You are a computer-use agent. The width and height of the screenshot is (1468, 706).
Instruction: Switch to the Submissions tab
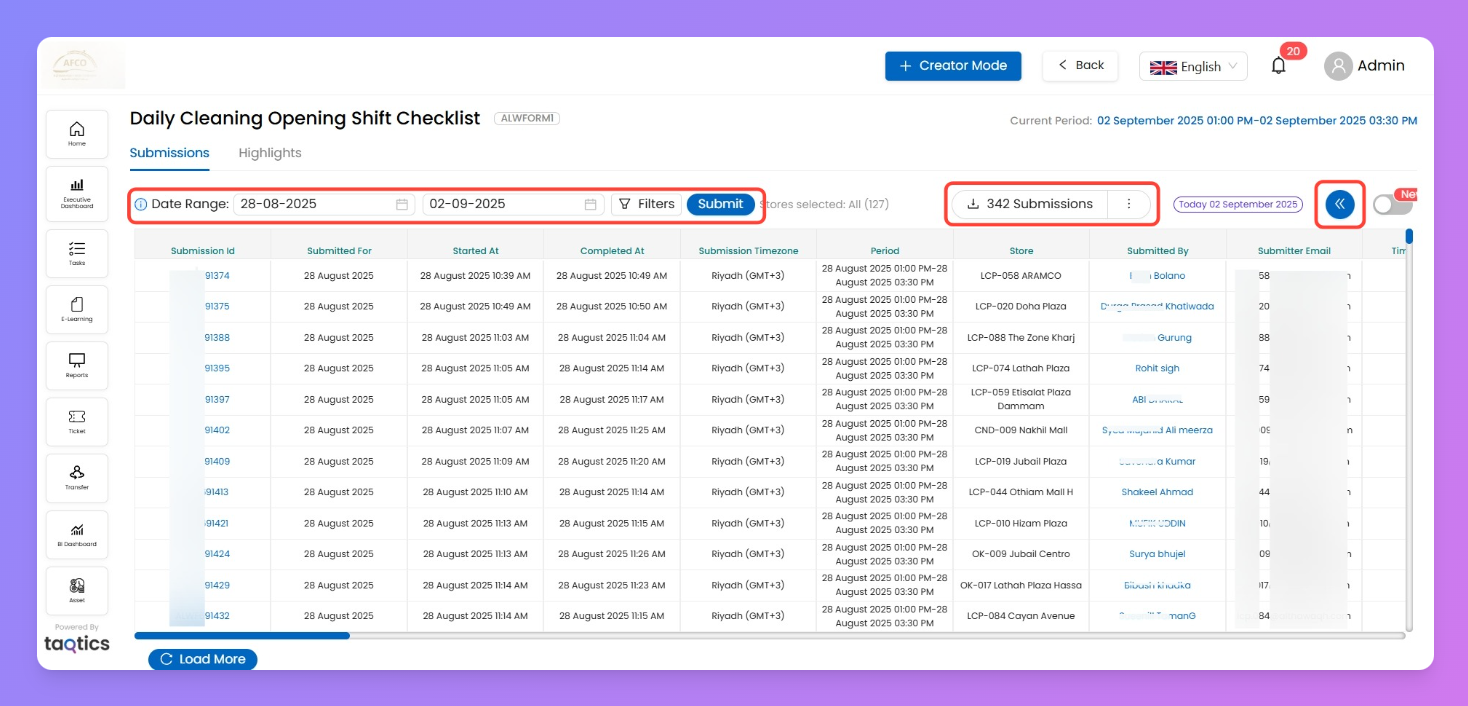point(170,153)
